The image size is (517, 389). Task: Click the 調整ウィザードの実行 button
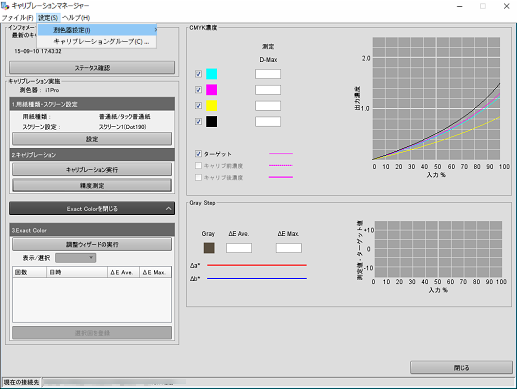click(92, 244)
